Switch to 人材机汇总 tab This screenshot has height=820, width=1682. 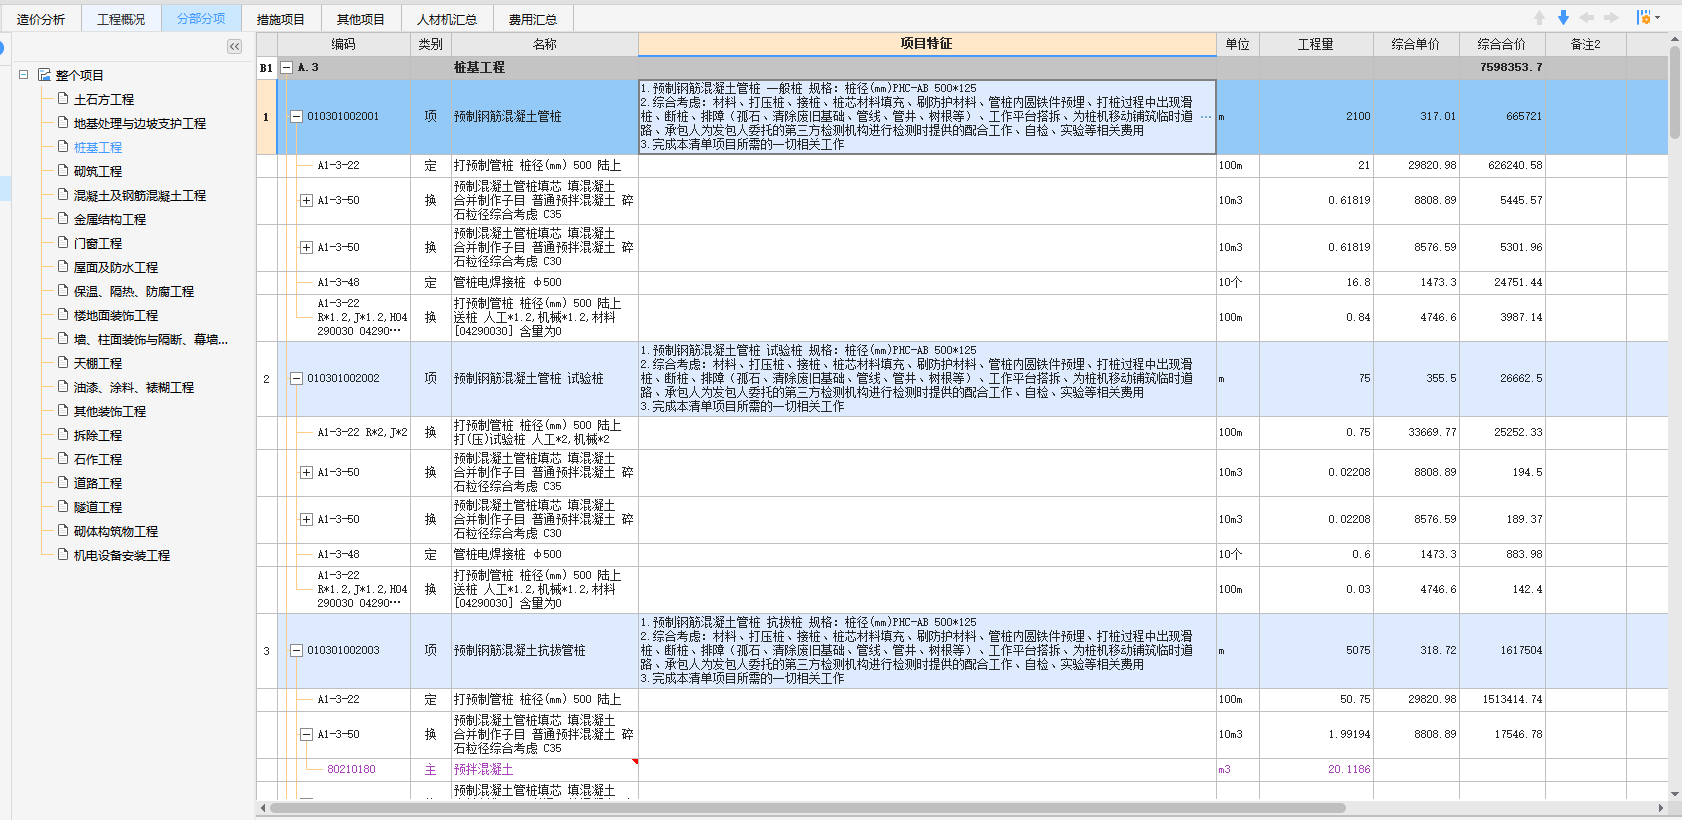pyautogui.click(x=447, y=19)
